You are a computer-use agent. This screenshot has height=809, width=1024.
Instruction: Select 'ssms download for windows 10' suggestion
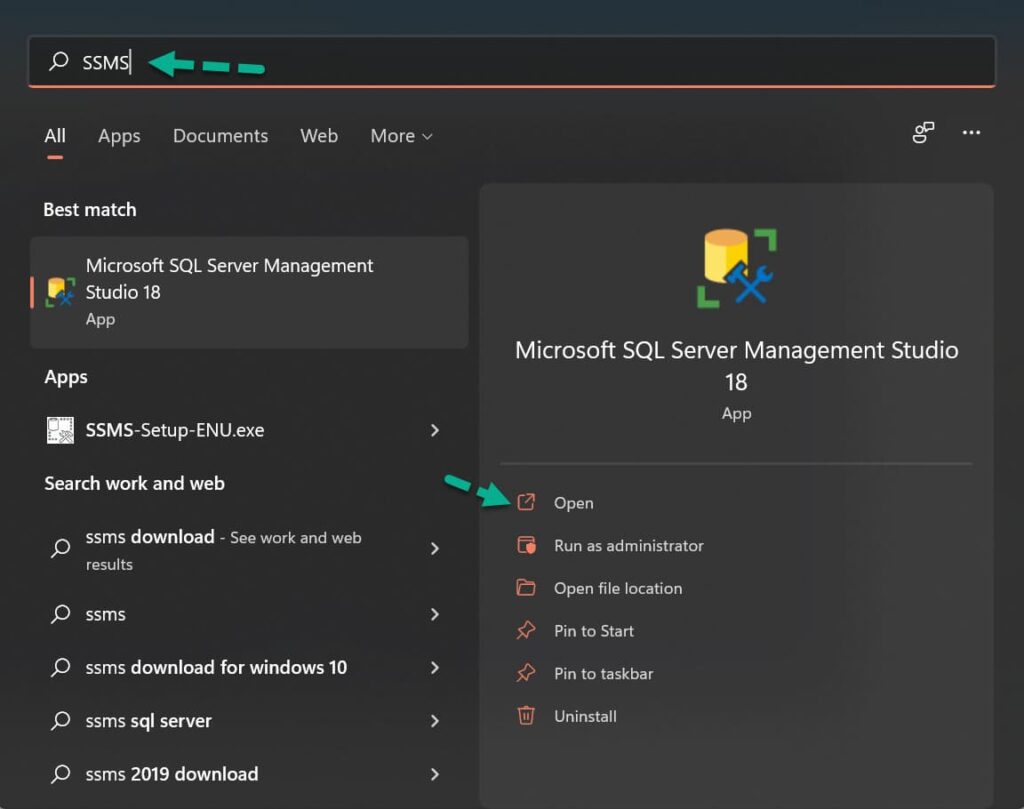tap(216, 667)
